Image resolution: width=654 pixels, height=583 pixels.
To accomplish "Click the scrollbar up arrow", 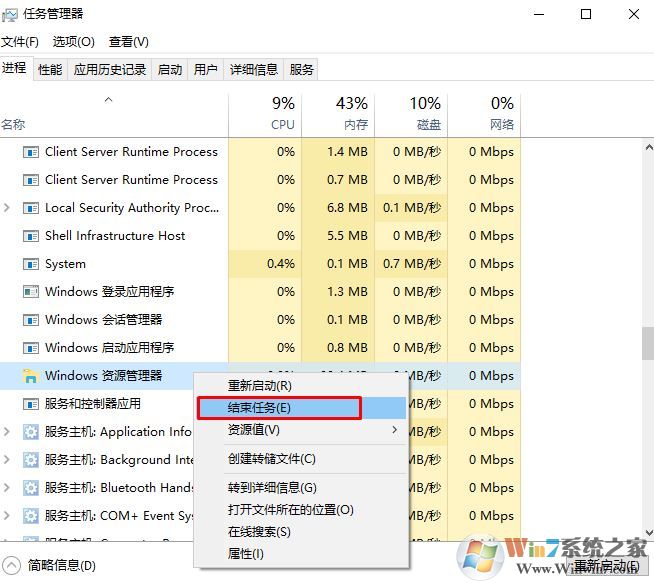I will click(x=649, y=147).
